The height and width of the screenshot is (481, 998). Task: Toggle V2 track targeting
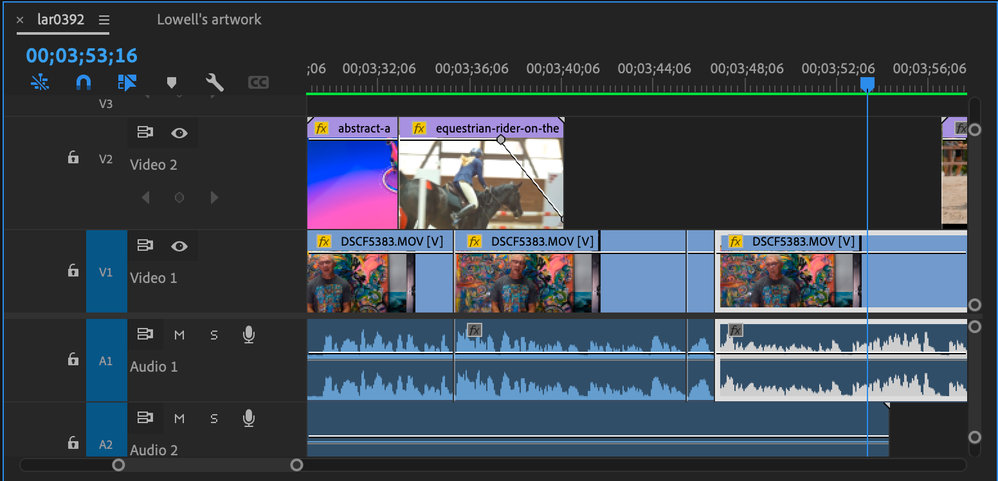[106, 158]
